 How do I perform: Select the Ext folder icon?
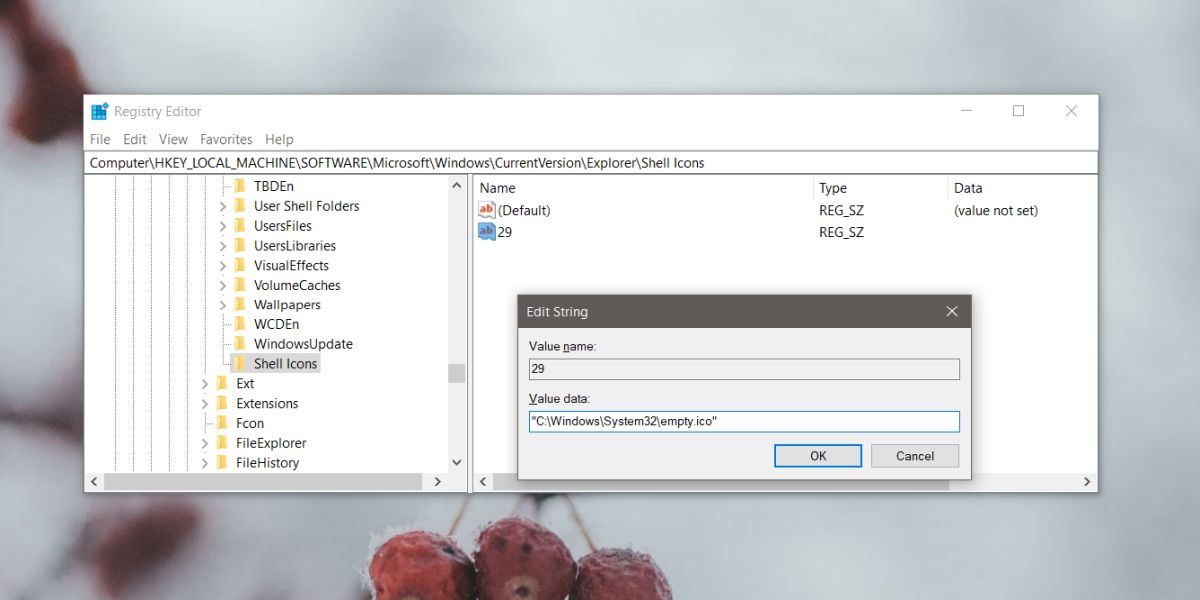222,383
